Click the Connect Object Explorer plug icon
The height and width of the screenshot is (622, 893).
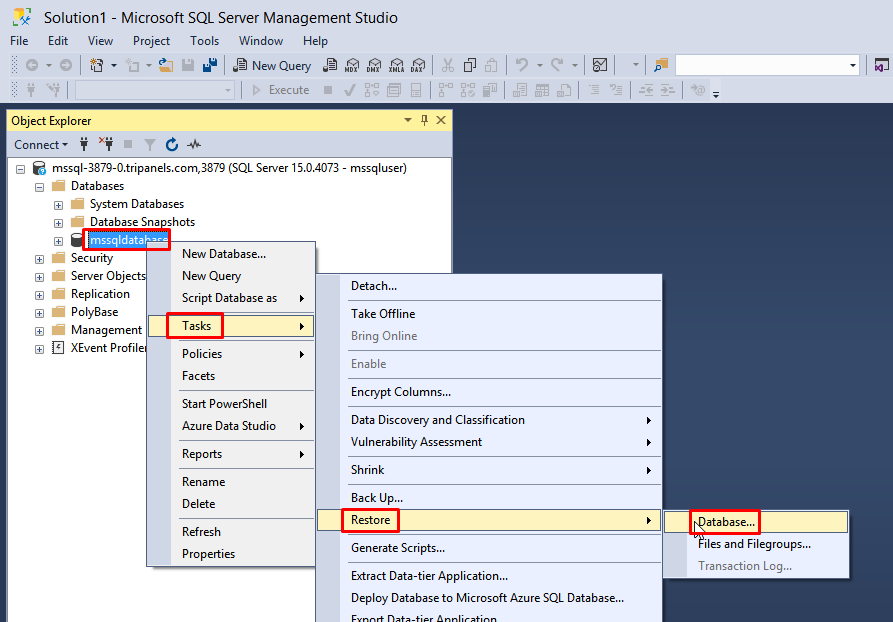[x=84, y=145]
